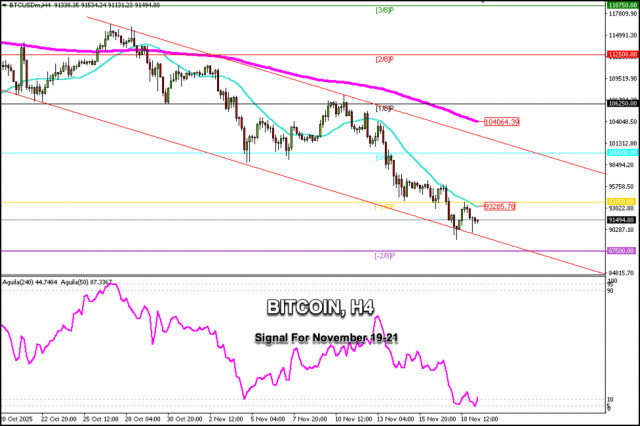Click the 13 Nov 04:00 time label
640x426 pixels.
[x=396, y=419]
